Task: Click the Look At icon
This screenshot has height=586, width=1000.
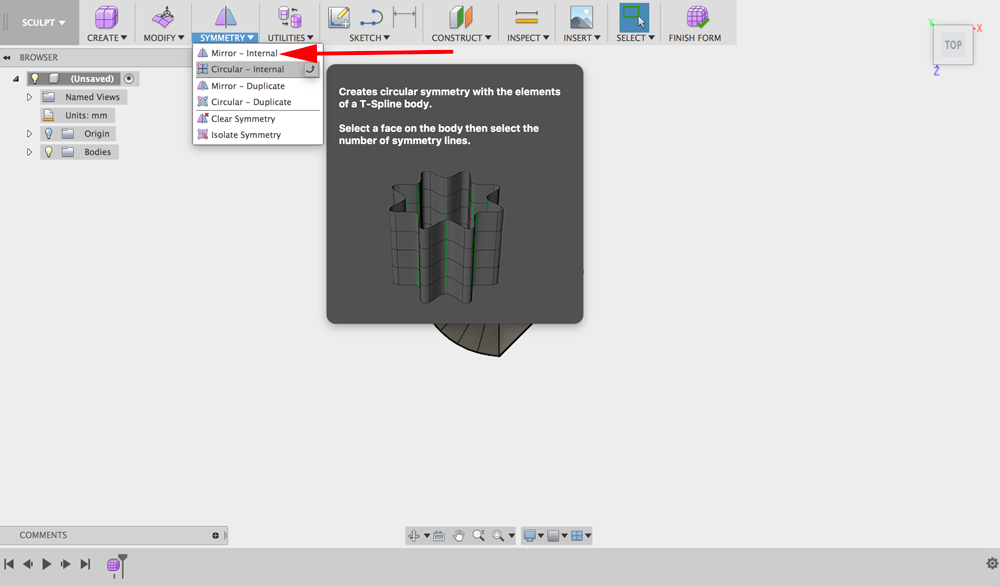Action: pyautogui.click(x=439, y=536)
